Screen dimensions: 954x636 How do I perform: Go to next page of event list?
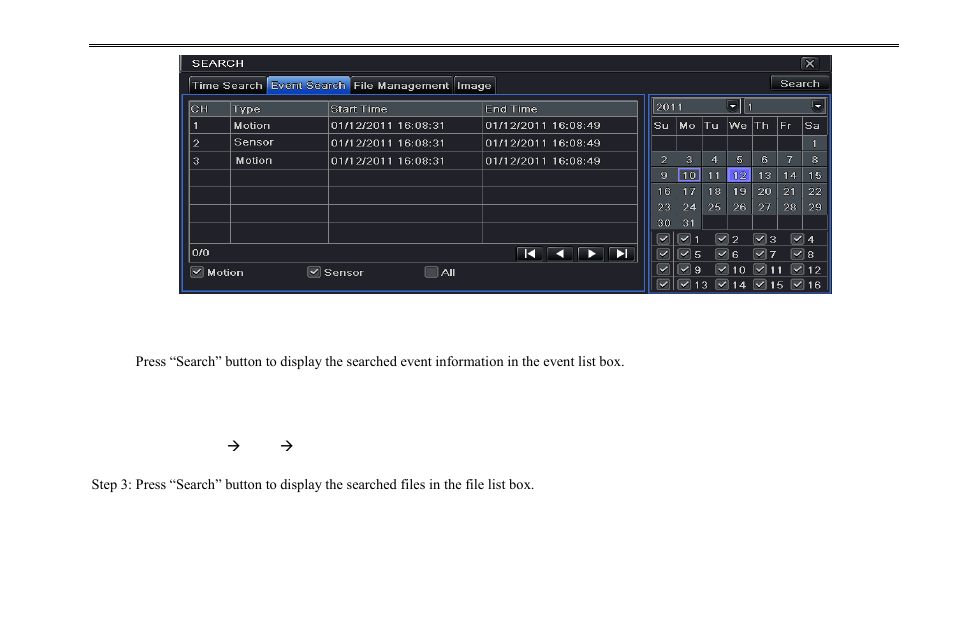click(591, 254)
